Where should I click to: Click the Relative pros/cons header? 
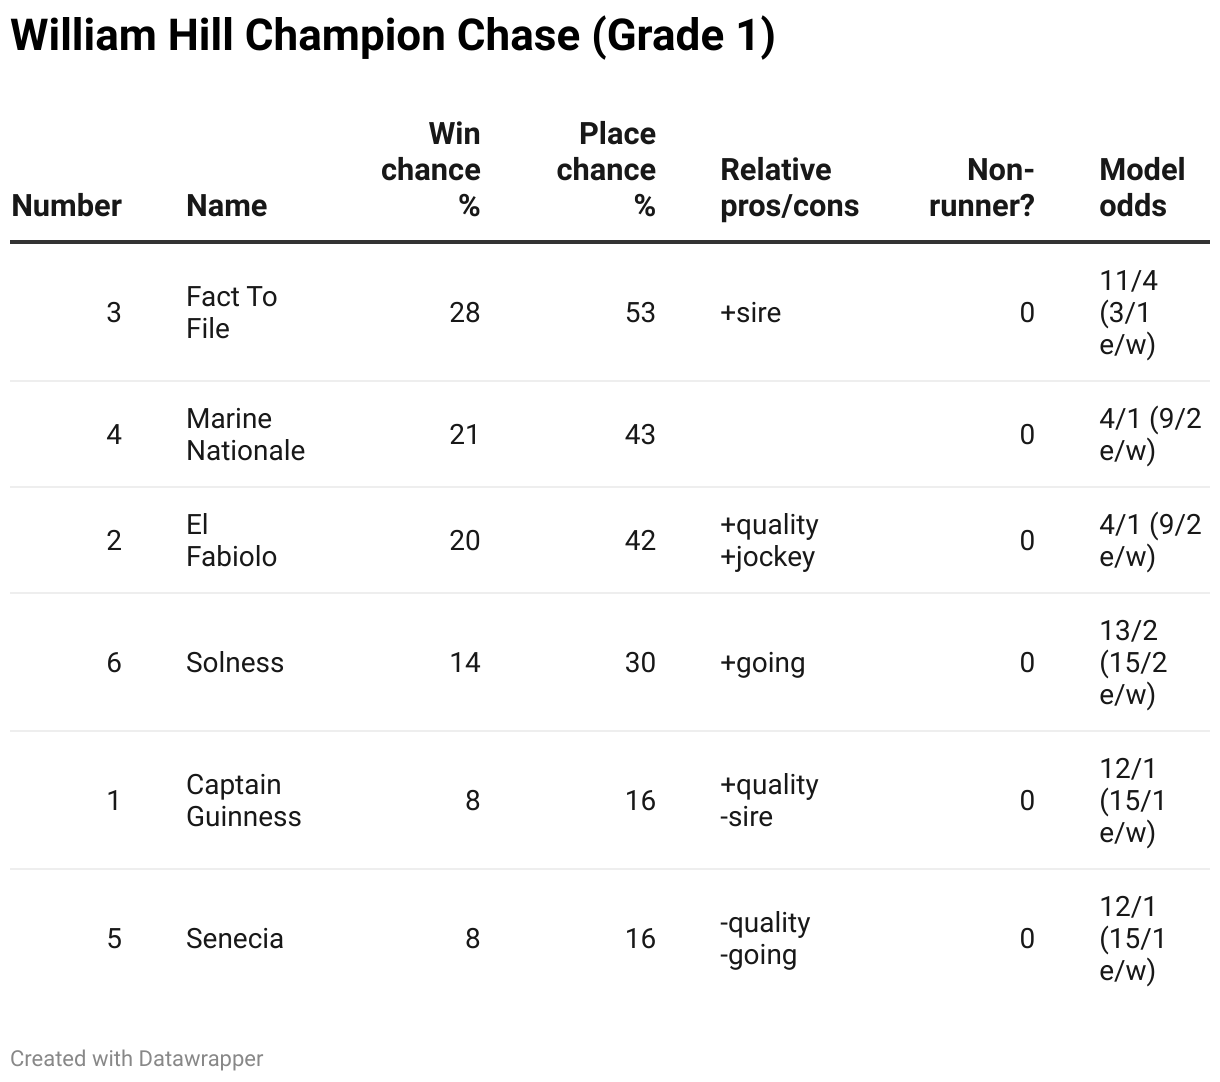(789, 187)
